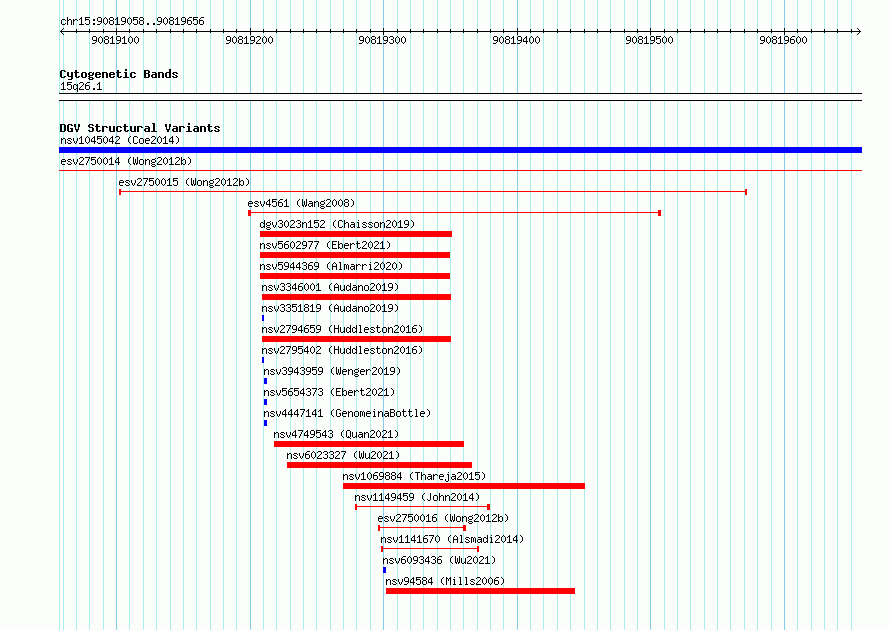890x630 pixels.
Task: Open the esv2750014 (Wong2012b) label
Action: tap(126, 161)
